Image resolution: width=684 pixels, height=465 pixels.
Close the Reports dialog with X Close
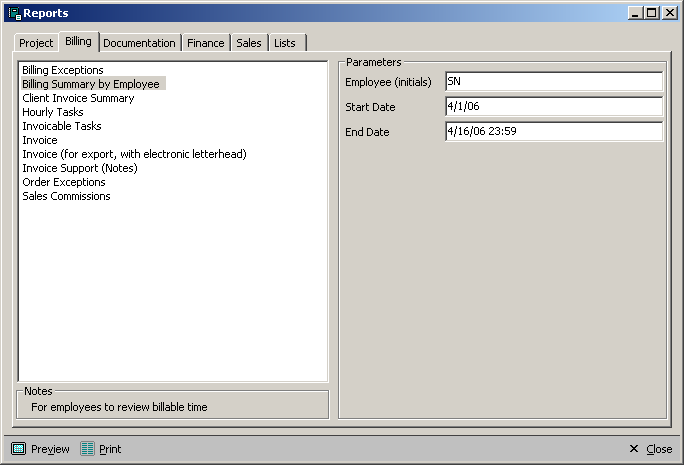pyautogui.click(x=650, y=449)
